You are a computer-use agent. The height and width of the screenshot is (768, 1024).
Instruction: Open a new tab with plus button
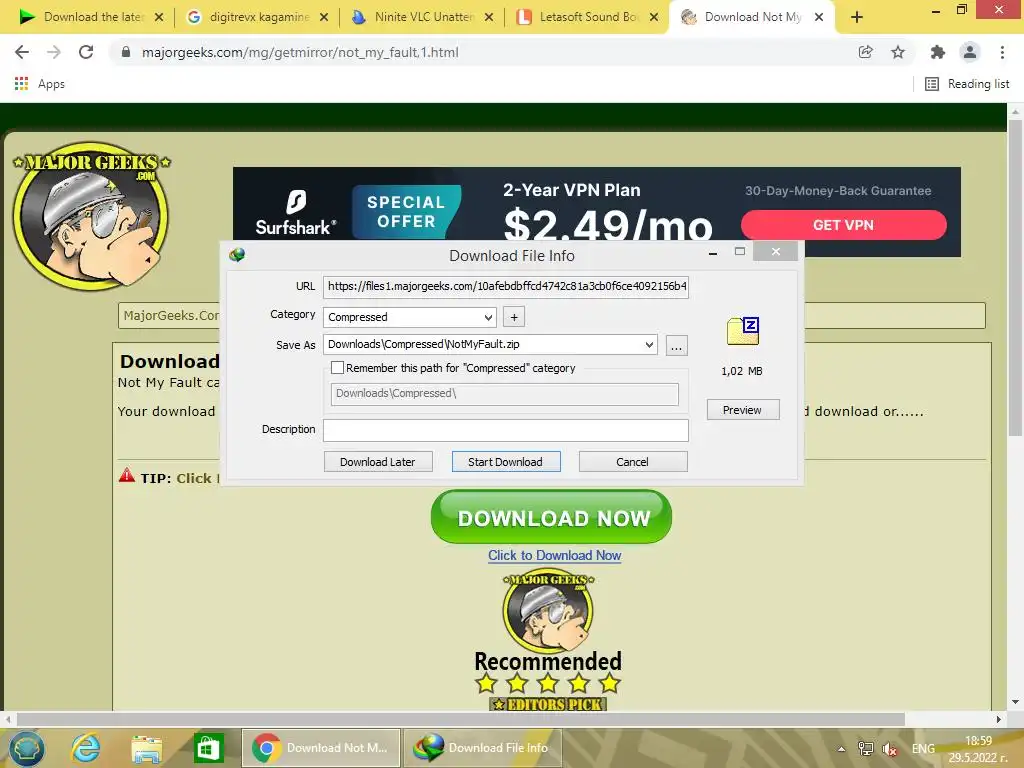click(x=857, y=18)
